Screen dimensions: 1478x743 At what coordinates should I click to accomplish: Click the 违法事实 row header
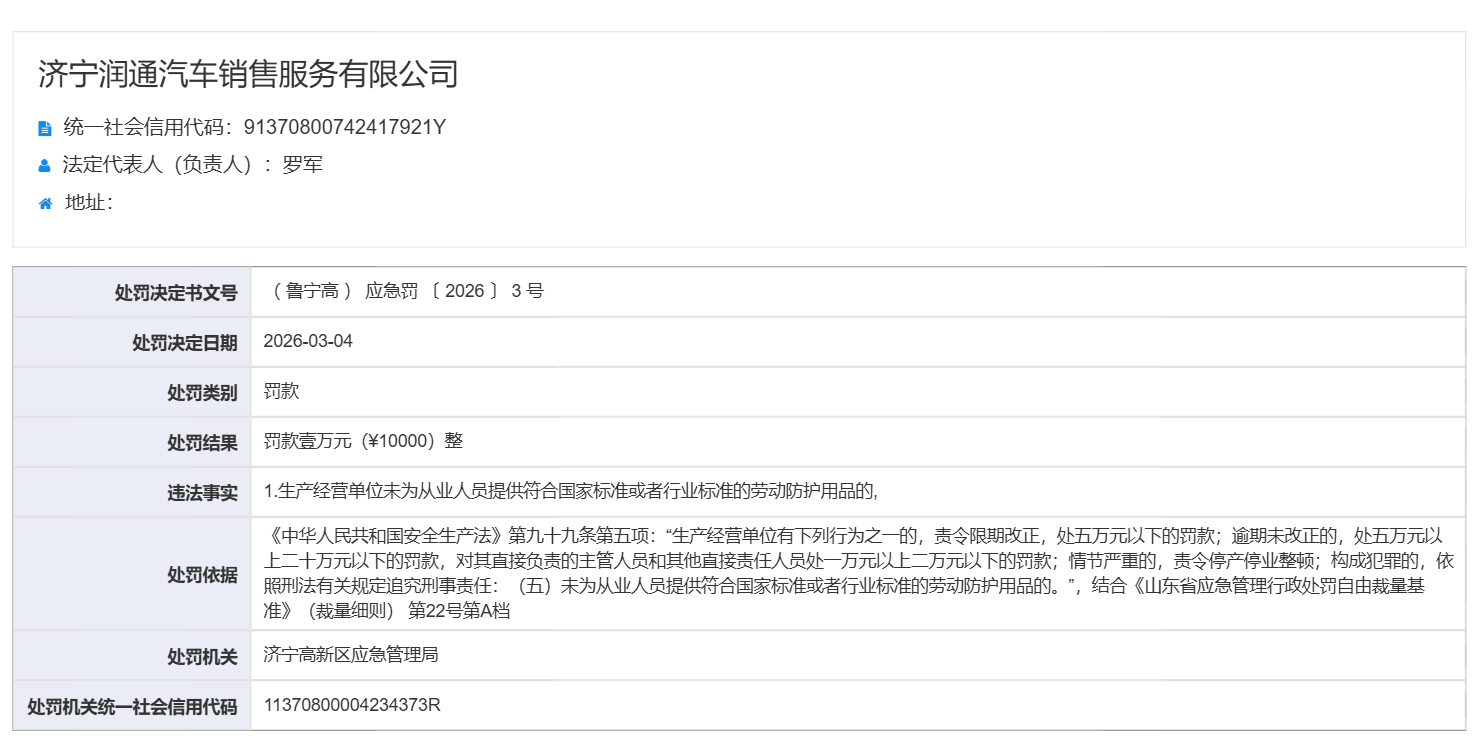(202, 493)
